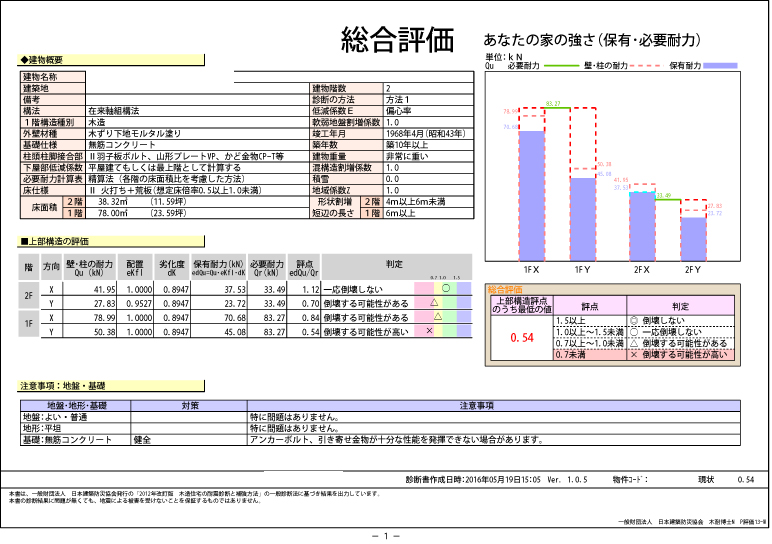
Task: Click the ■上部構造の評価 section header
Action: (x=111, y=241)
